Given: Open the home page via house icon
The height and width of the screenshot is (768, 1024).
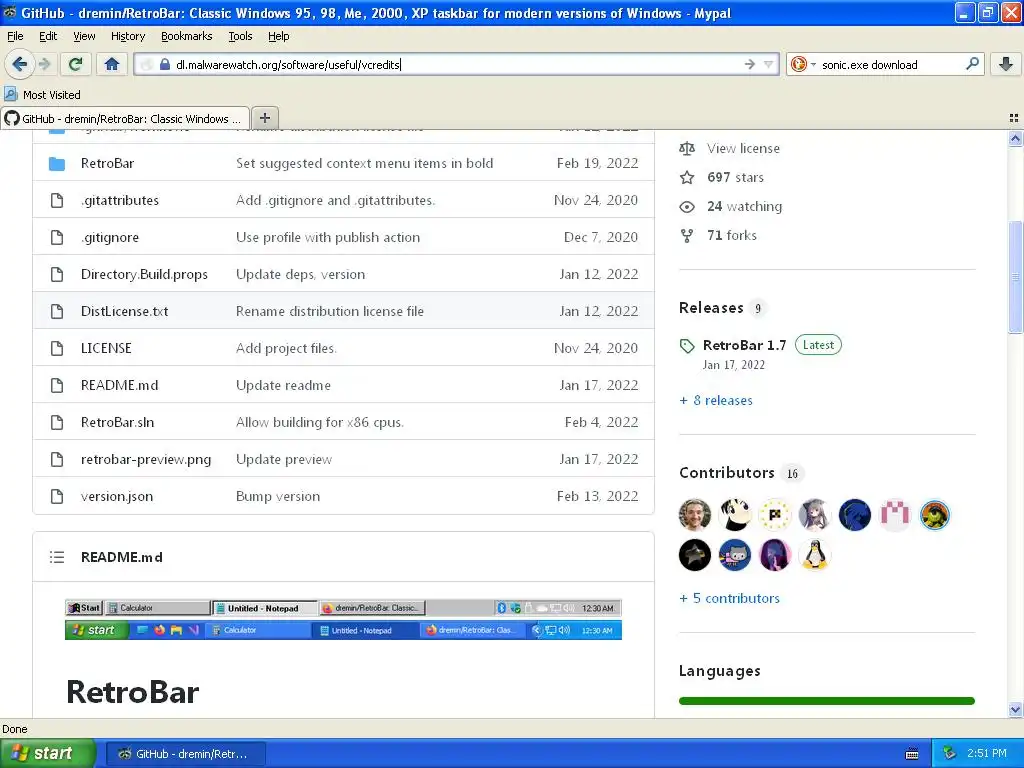Looking at the screenshot, I should pyautogui.click(x=112, y=64).
